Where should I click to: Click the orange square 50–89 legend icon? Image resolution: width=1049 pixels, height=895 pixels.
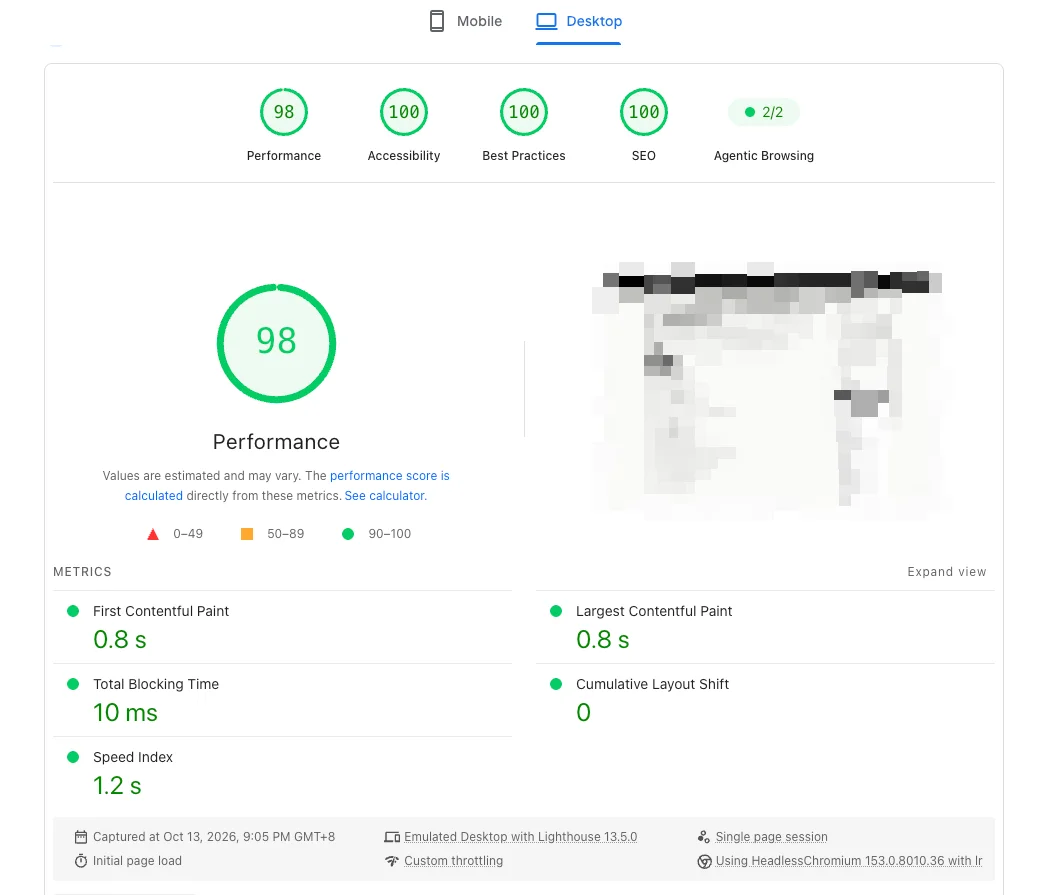pyautogui.click(x=247, y=534)
